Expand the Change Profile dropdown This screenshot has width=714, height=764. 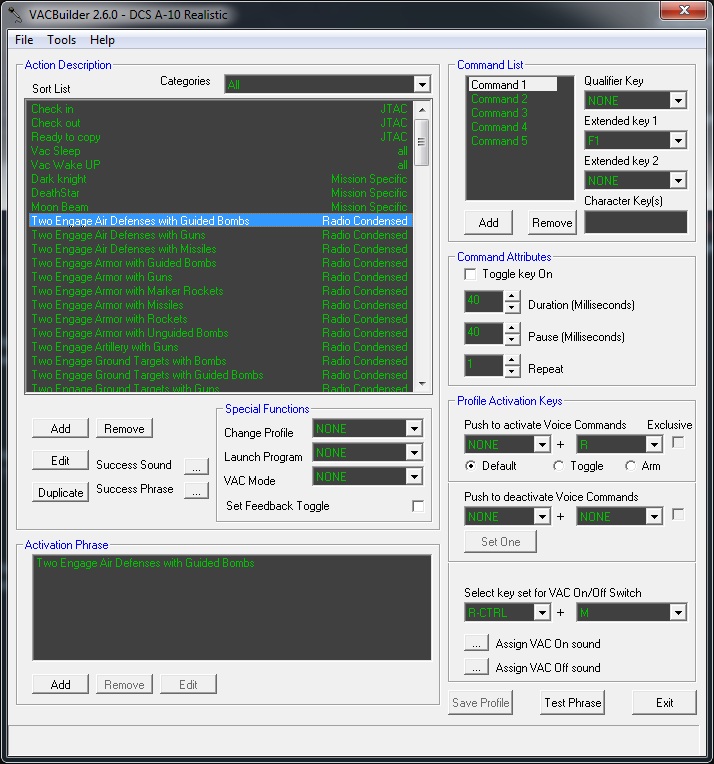click(x=414, y=429)
